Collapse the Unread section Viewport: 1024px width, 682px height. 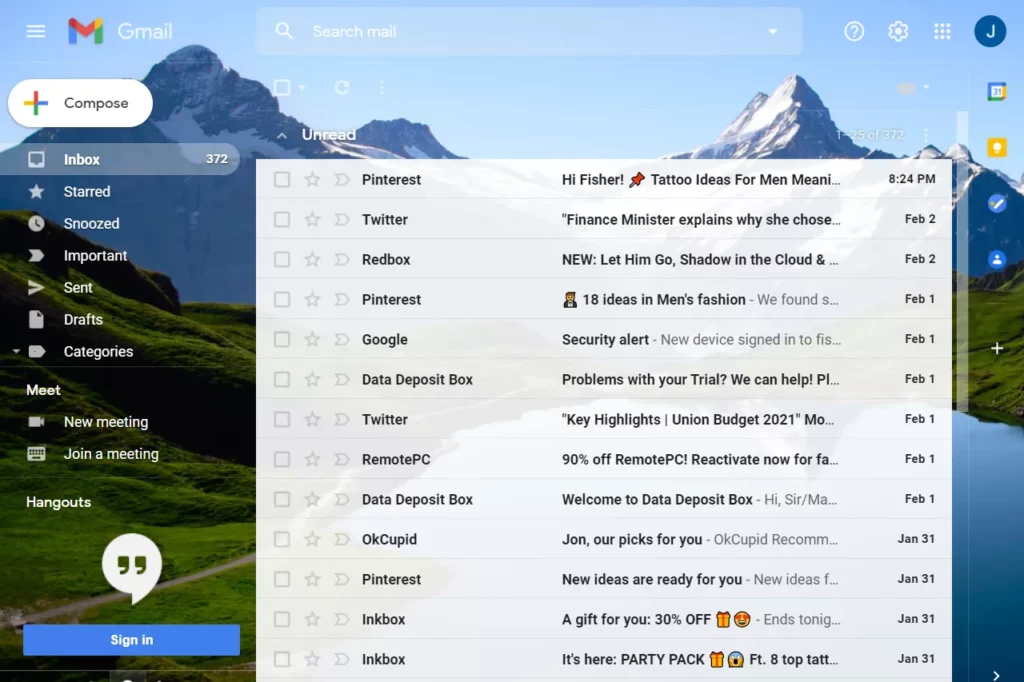(x=283, y=134)
